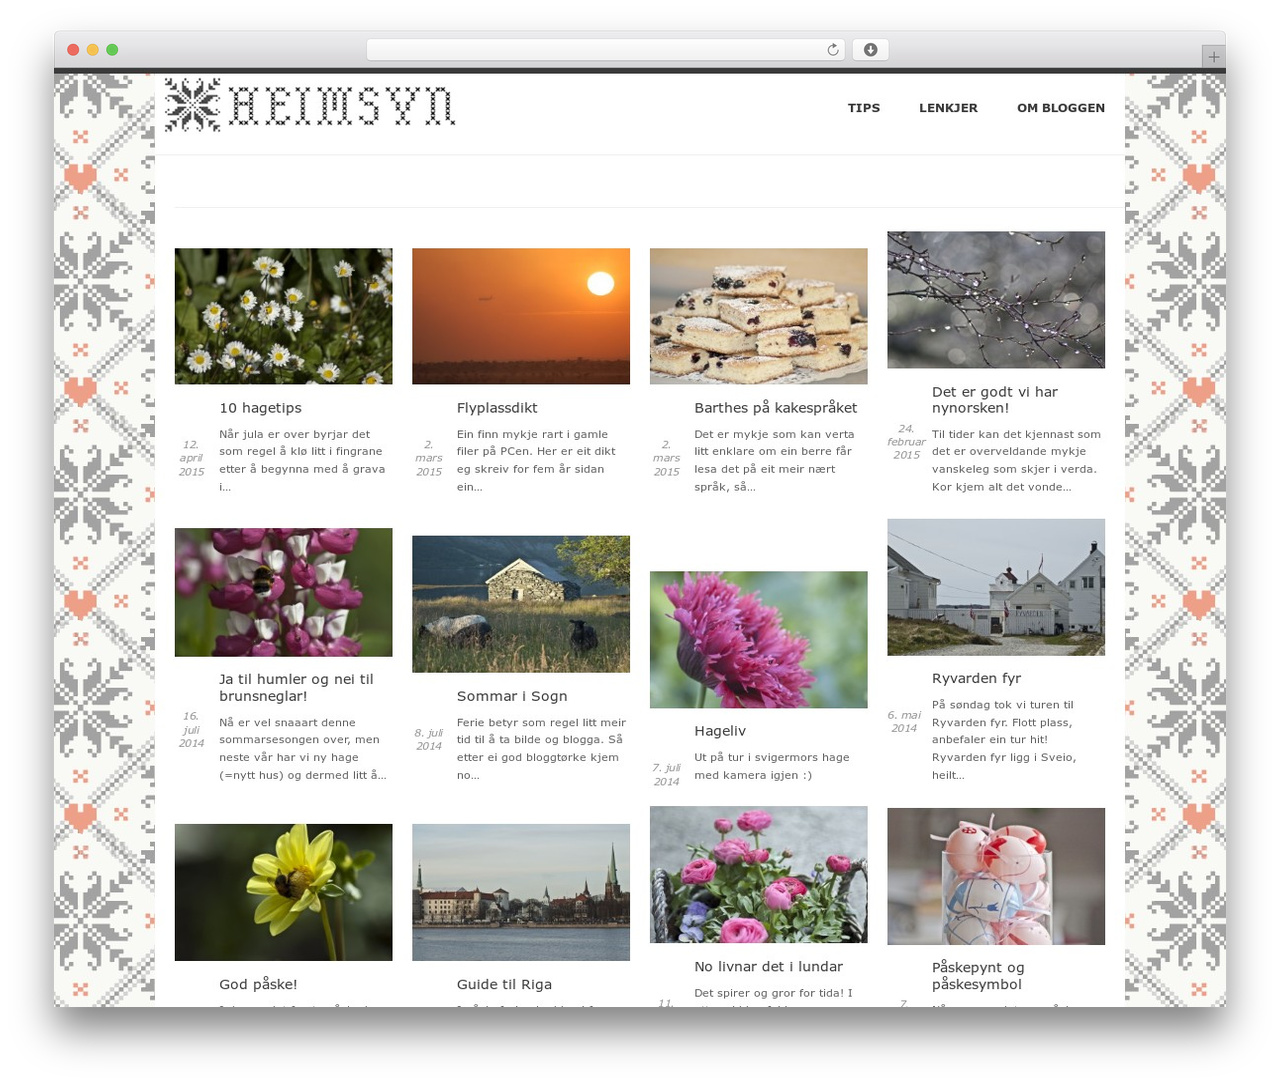Read the post "10 hagetips"
This screenshot has height=1084, width=1280.
[260, 408]
